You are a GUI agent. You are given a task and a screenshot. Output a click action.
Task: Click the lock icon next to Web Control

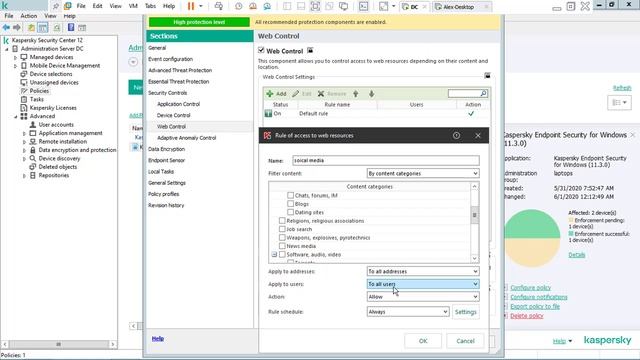point(310,51)
